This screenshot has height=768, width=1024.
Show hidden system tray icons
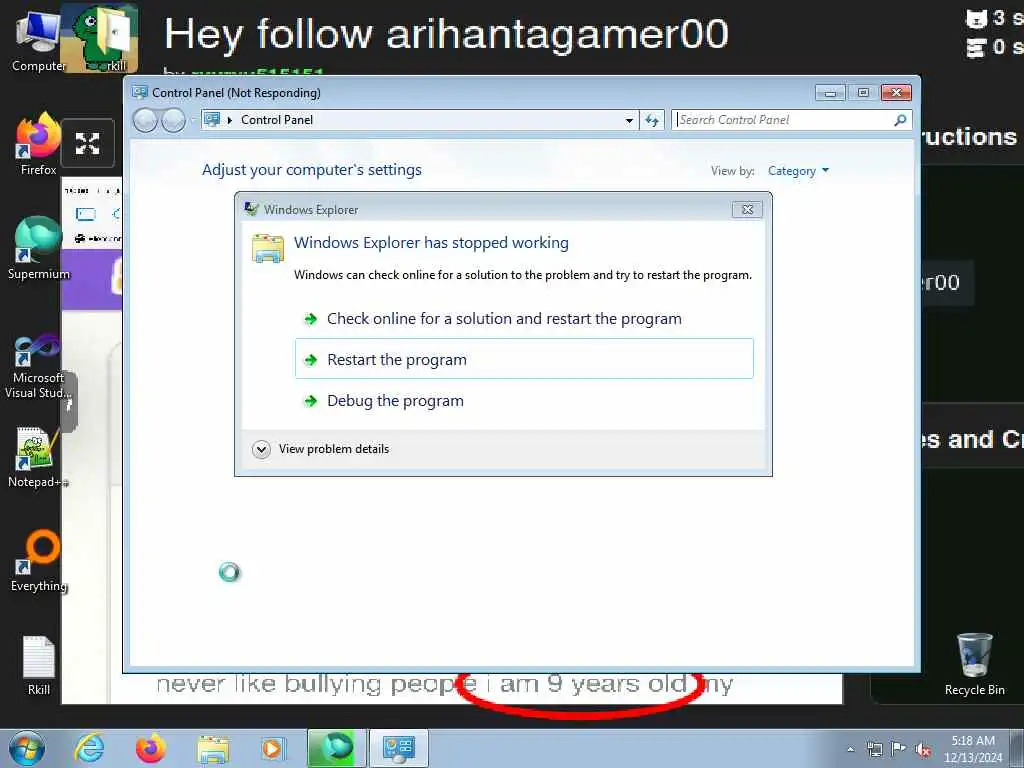(850, 749)
